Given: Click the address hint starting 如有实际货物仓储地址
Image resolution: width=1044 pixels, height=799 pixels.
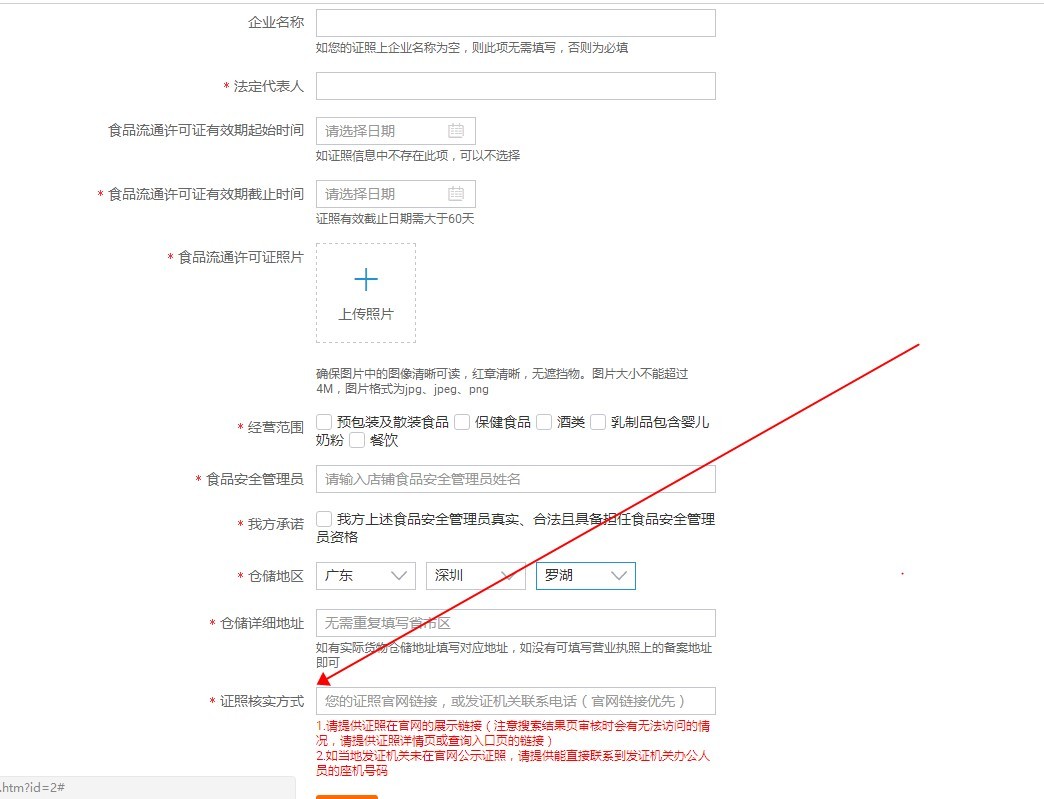Looking at the screenshot, I should [514, 655].
